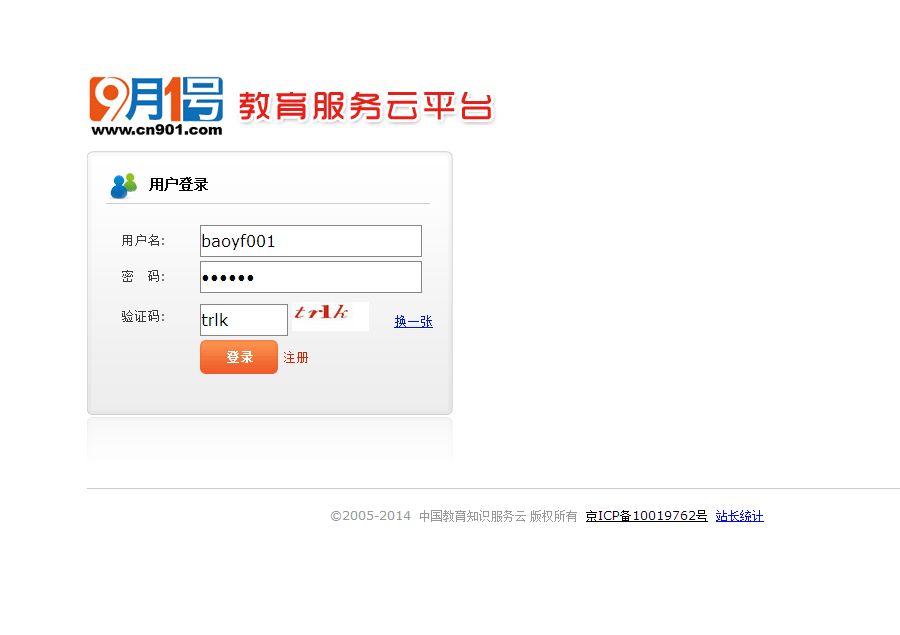Click the 教育服务云平台 banner title
The image size is (900, 635).
tap(365, 106)
